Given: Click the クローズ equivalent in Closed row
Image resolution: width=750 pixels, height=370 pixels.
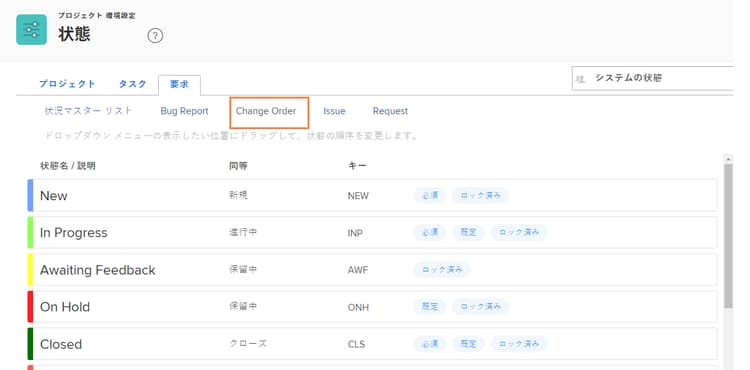Looking at the screenshot, I should point(248,344).
